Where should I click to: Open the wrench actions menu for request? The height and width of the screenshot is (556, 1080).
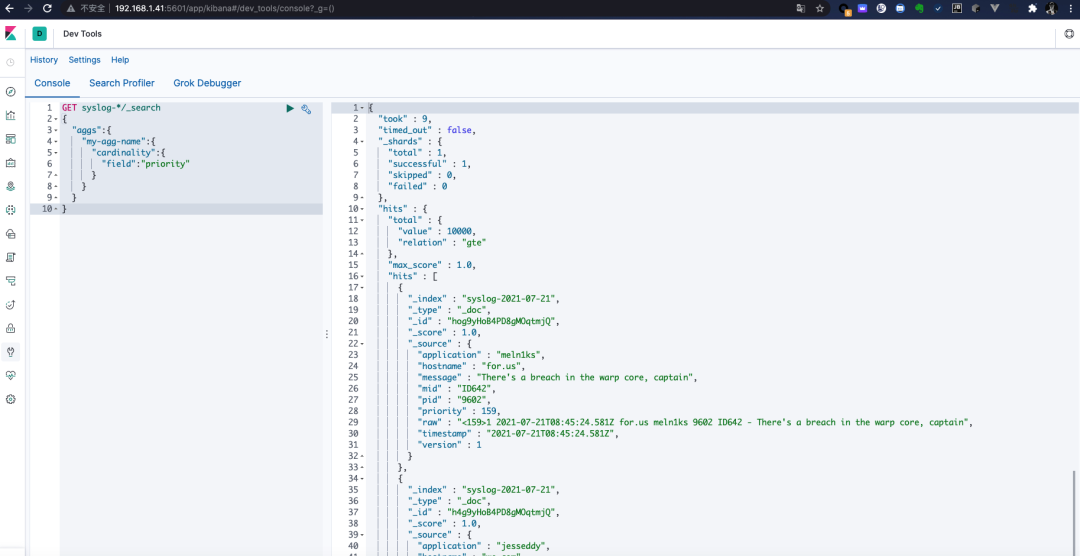point(306,108)
